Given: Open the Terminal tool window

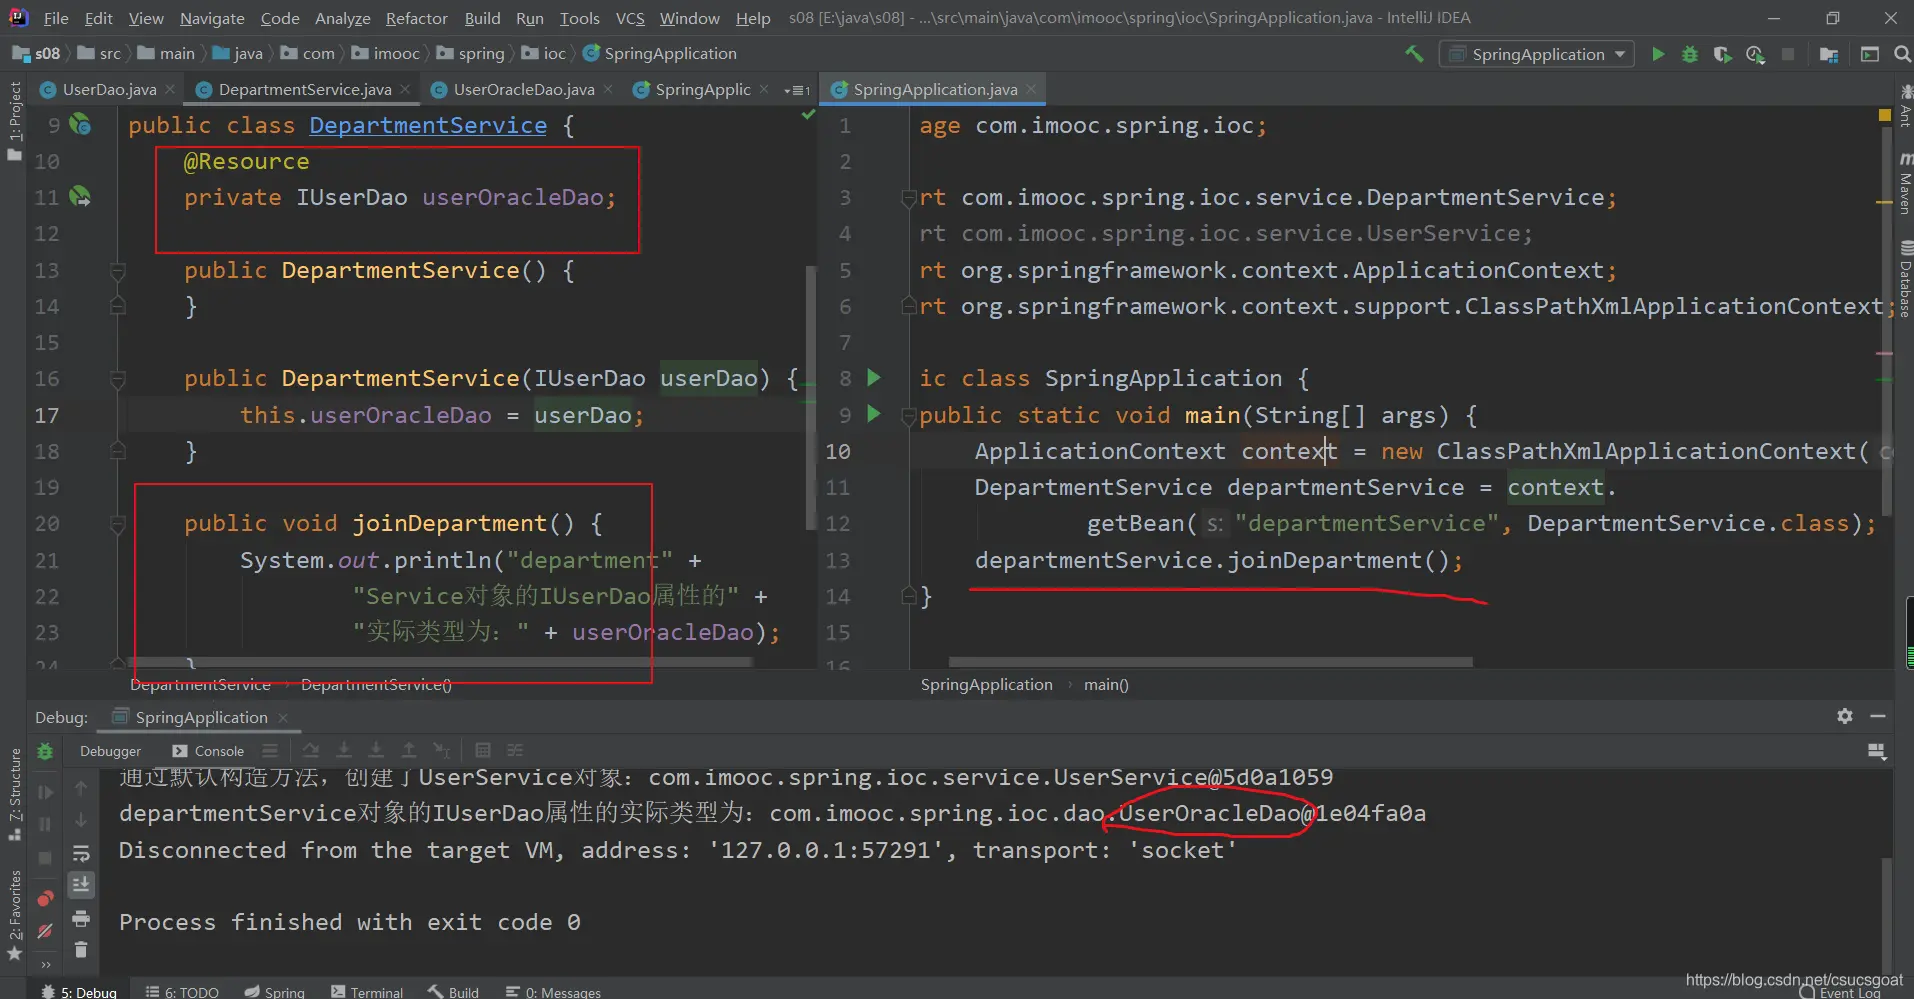Looking at the screenshot, I should coord(367,991).
